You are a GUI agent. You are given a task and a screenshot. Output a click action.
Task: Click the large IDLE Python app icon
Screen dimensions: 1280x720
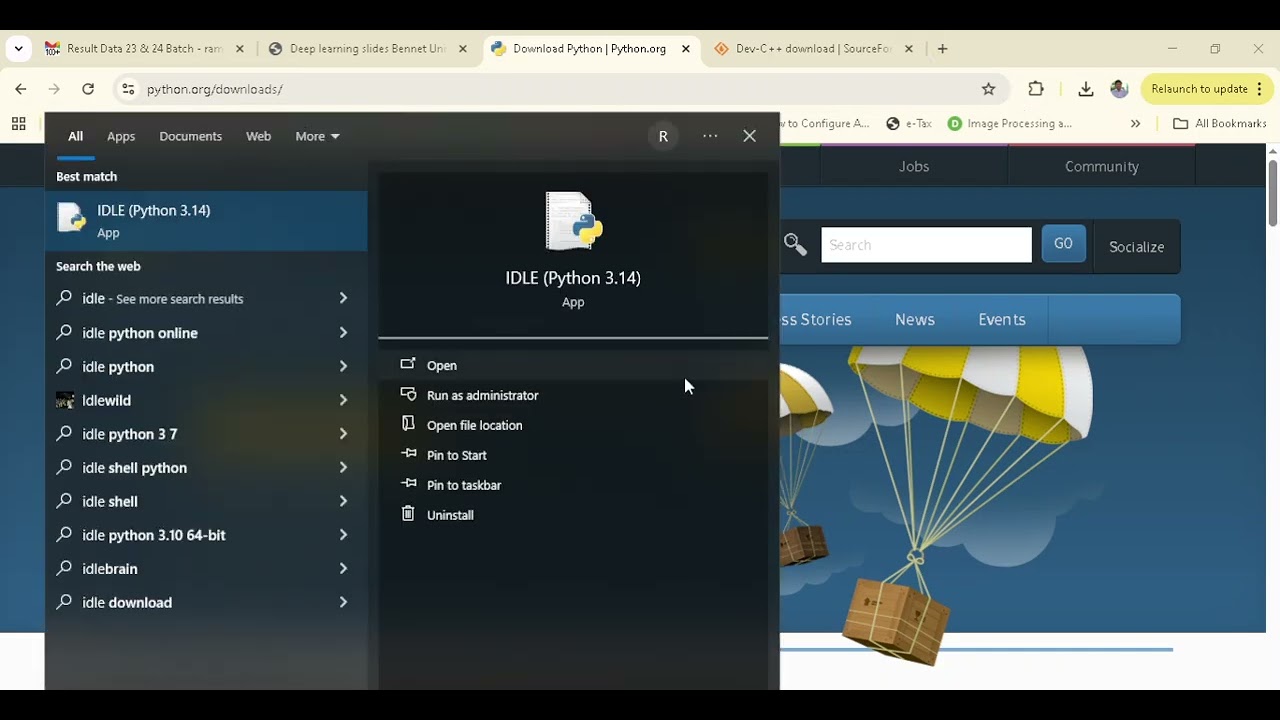(x=573, y=221)
